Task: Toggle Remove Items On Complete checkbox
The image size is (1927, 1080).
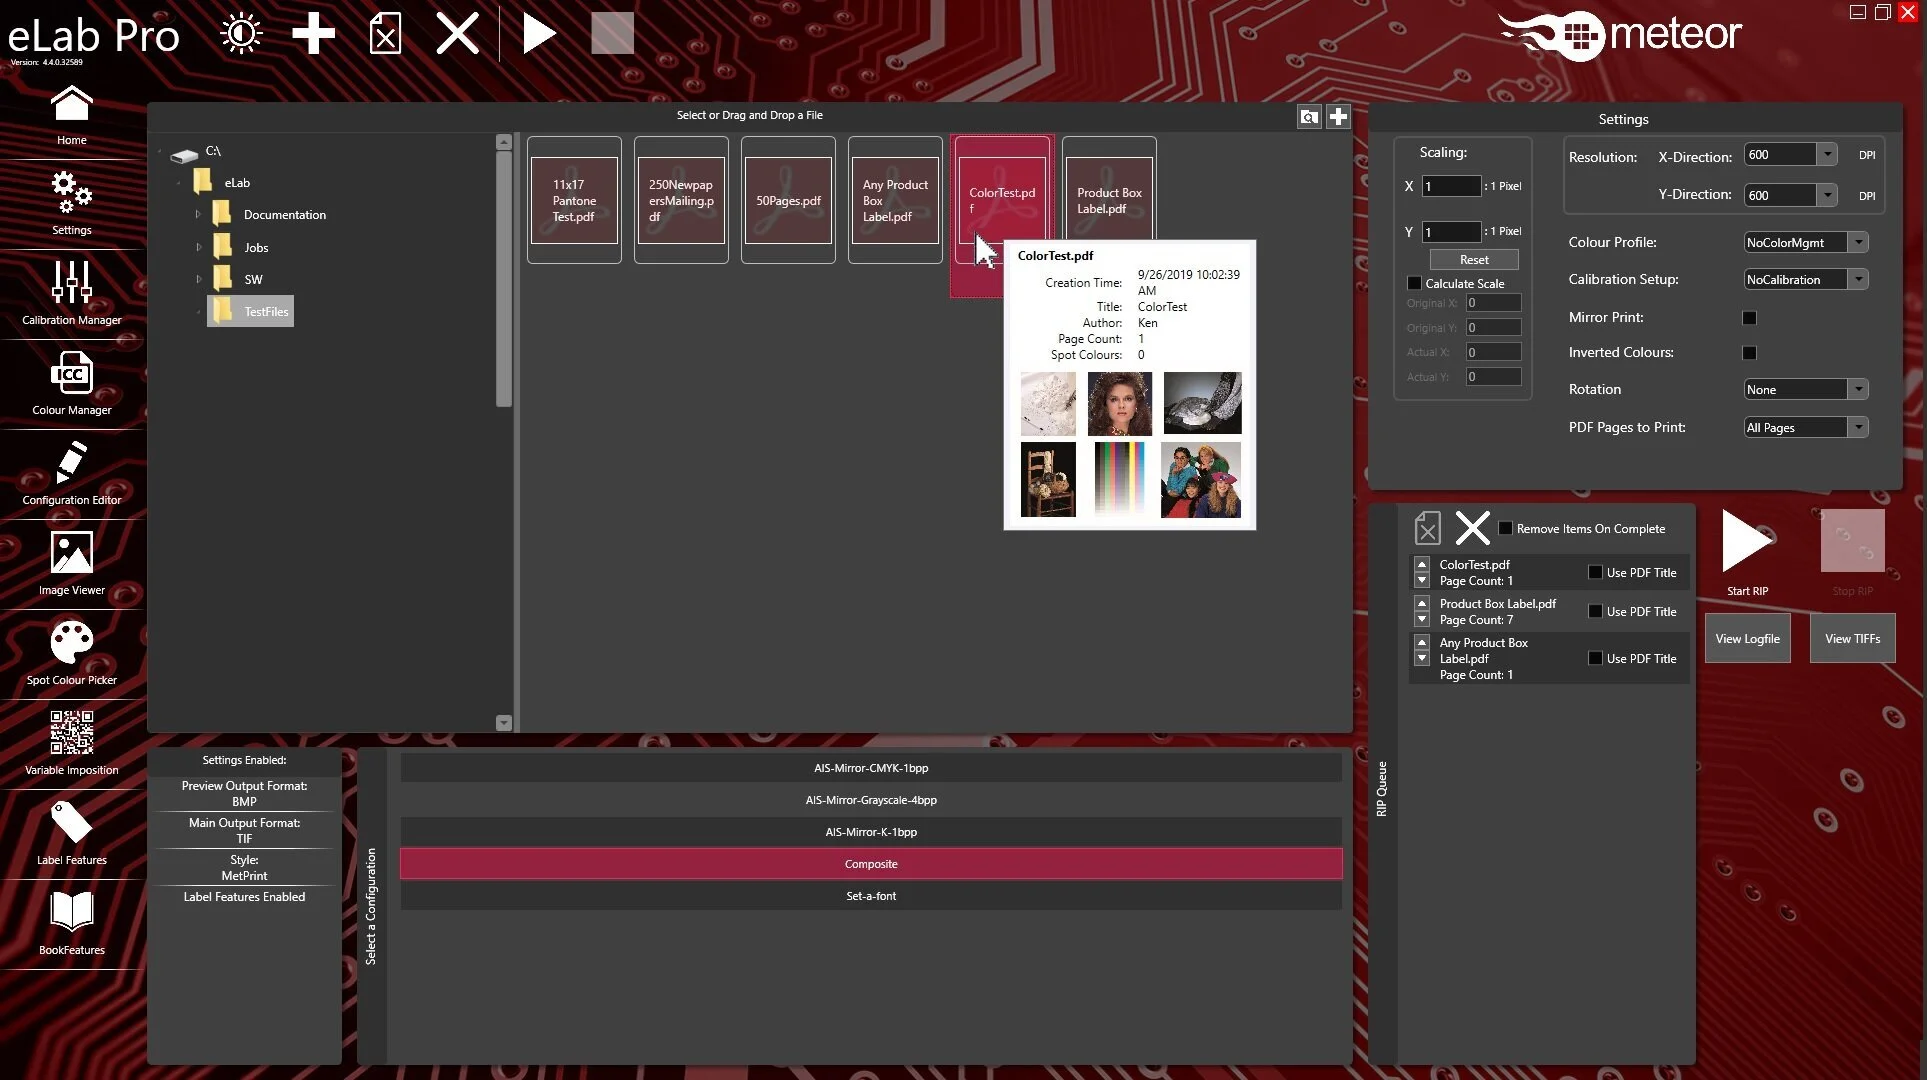Action: pos(1505,528)
